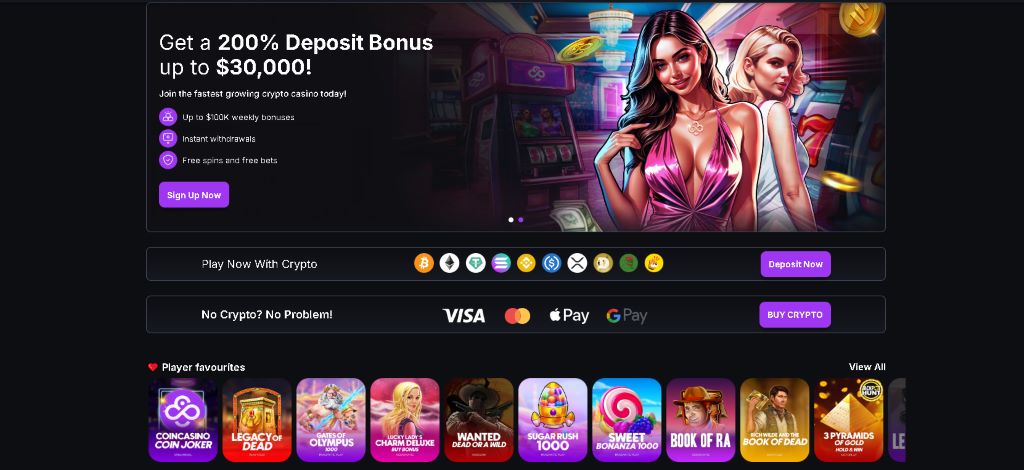Choose the Tether USDT icon

click(475, 263)
